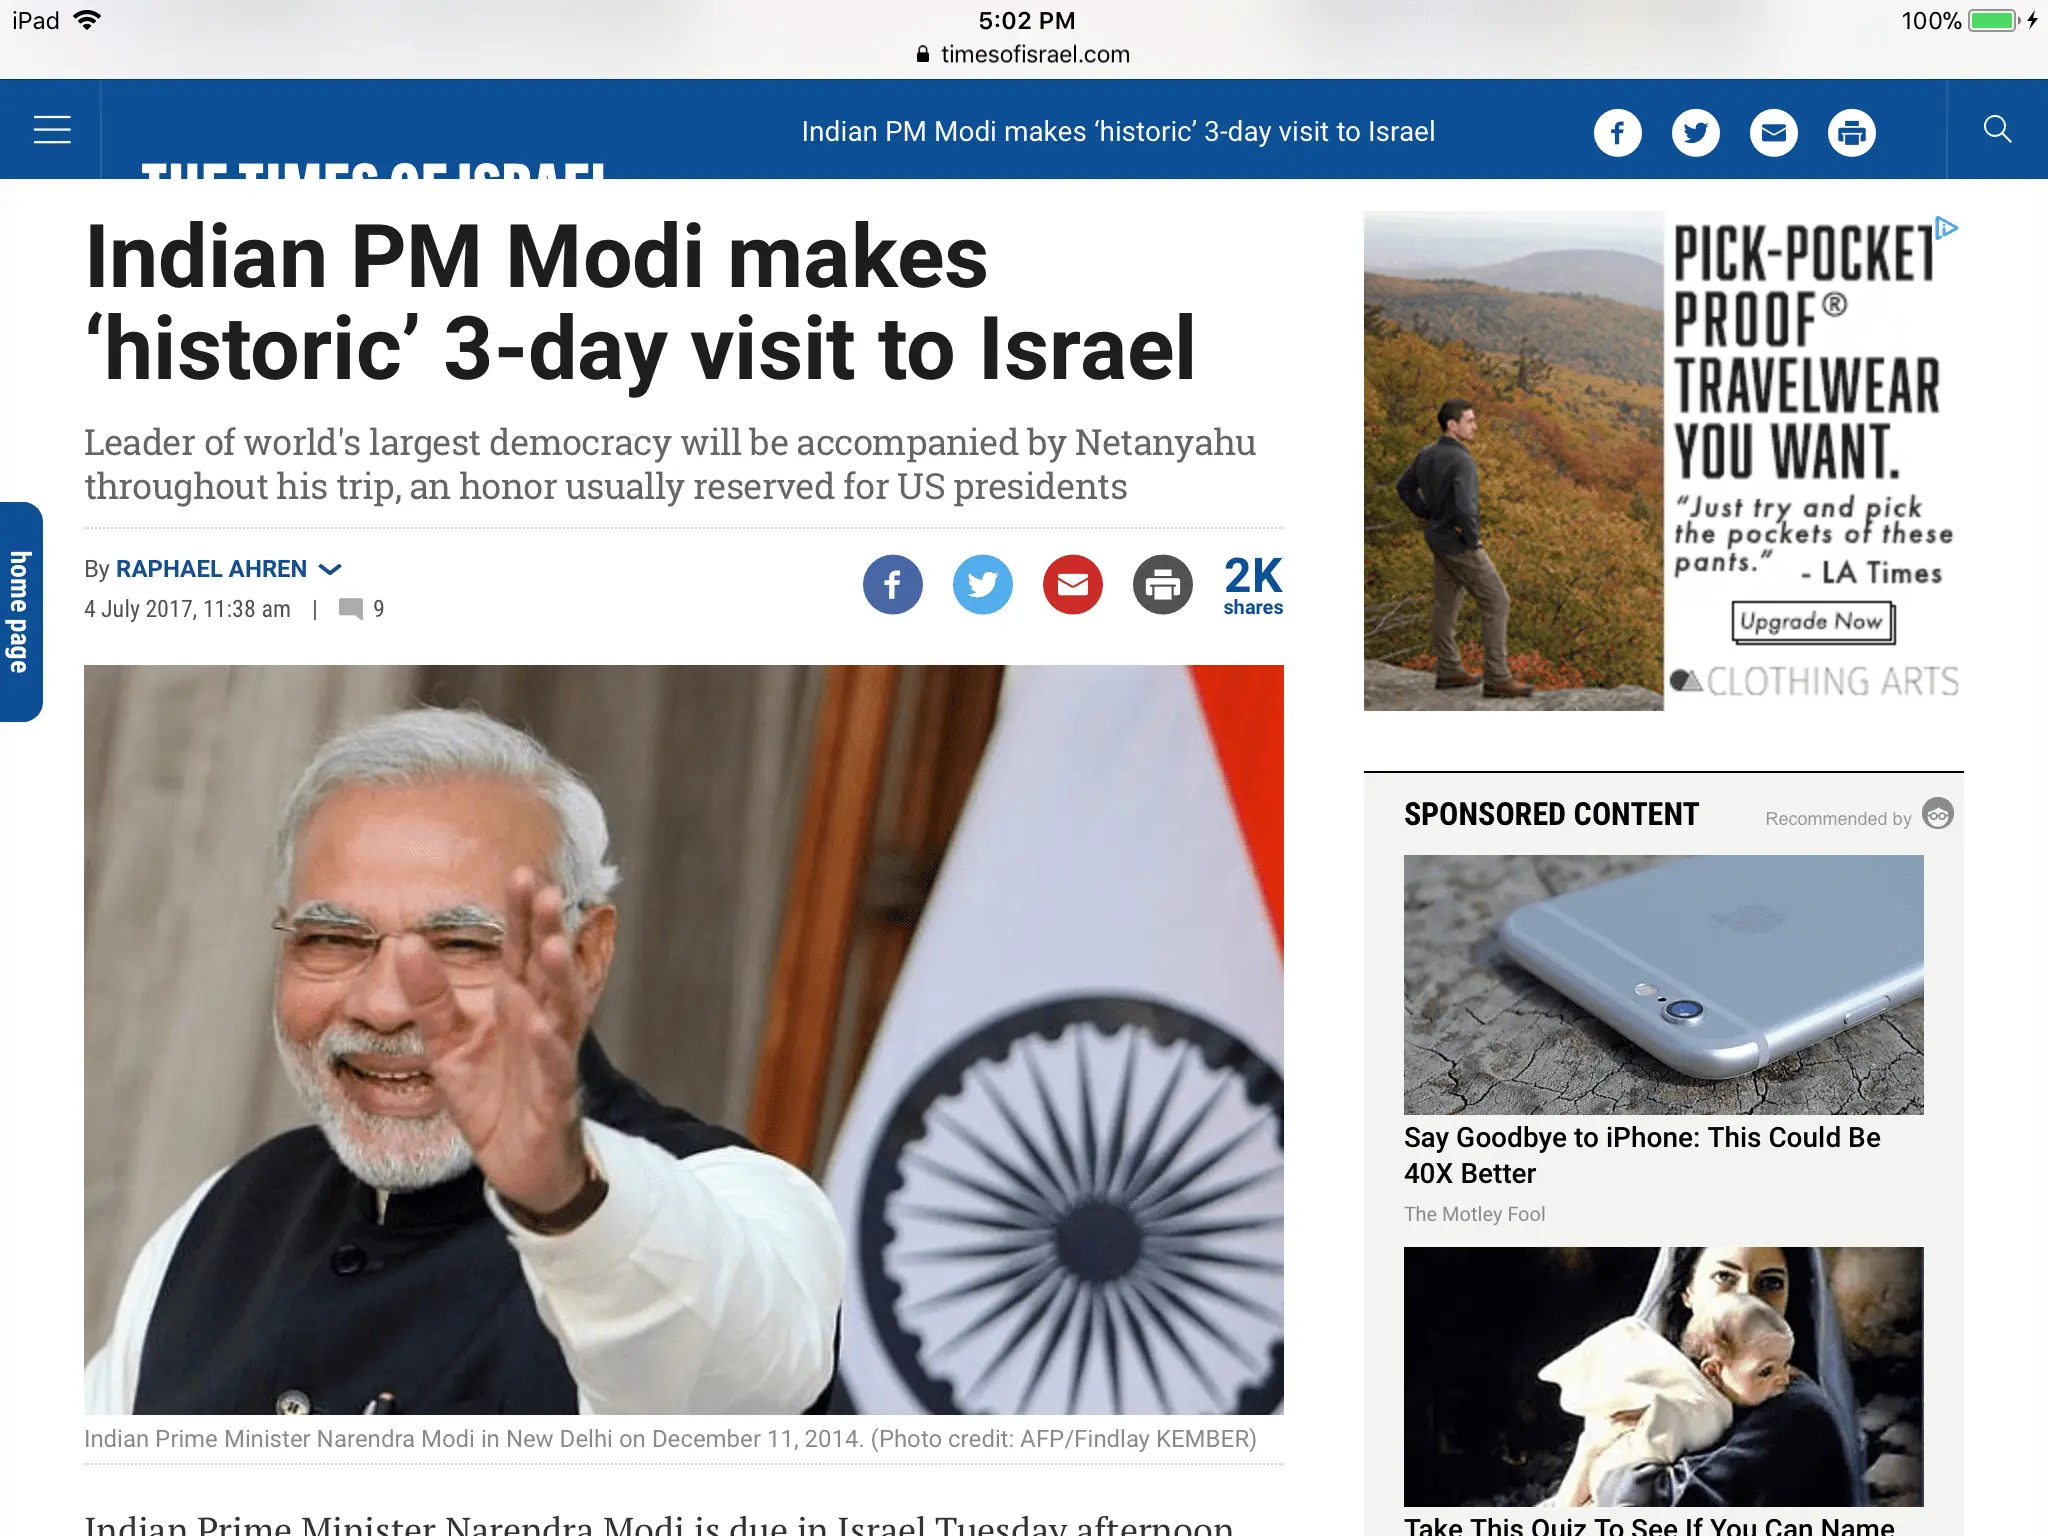Open the home page side tab
Viewport: 2048px width, 1536px height.
20,611
